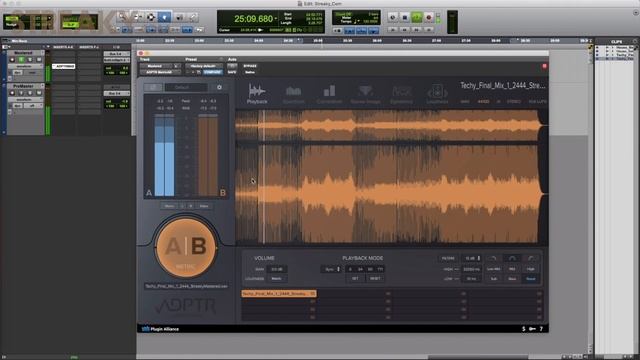Open MetricAB settings gear
Image resolution: width=640 pixels, height=360 pixels.
tap(219, 87)
